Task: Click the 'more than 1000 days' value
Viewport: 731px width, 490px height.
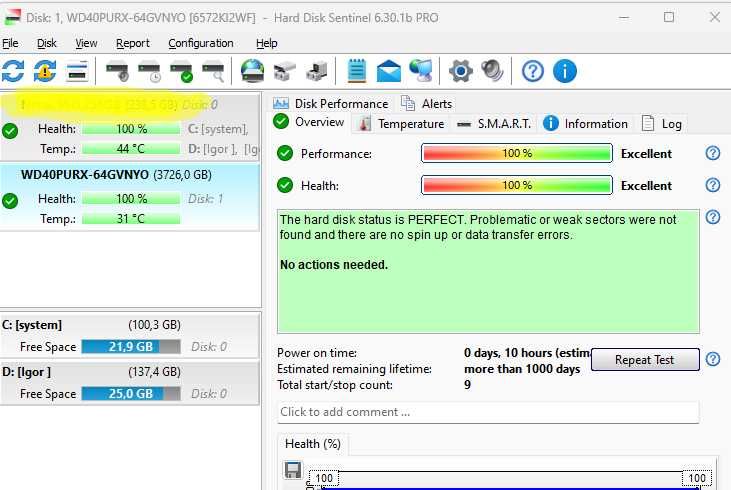Action: point(522,369)
